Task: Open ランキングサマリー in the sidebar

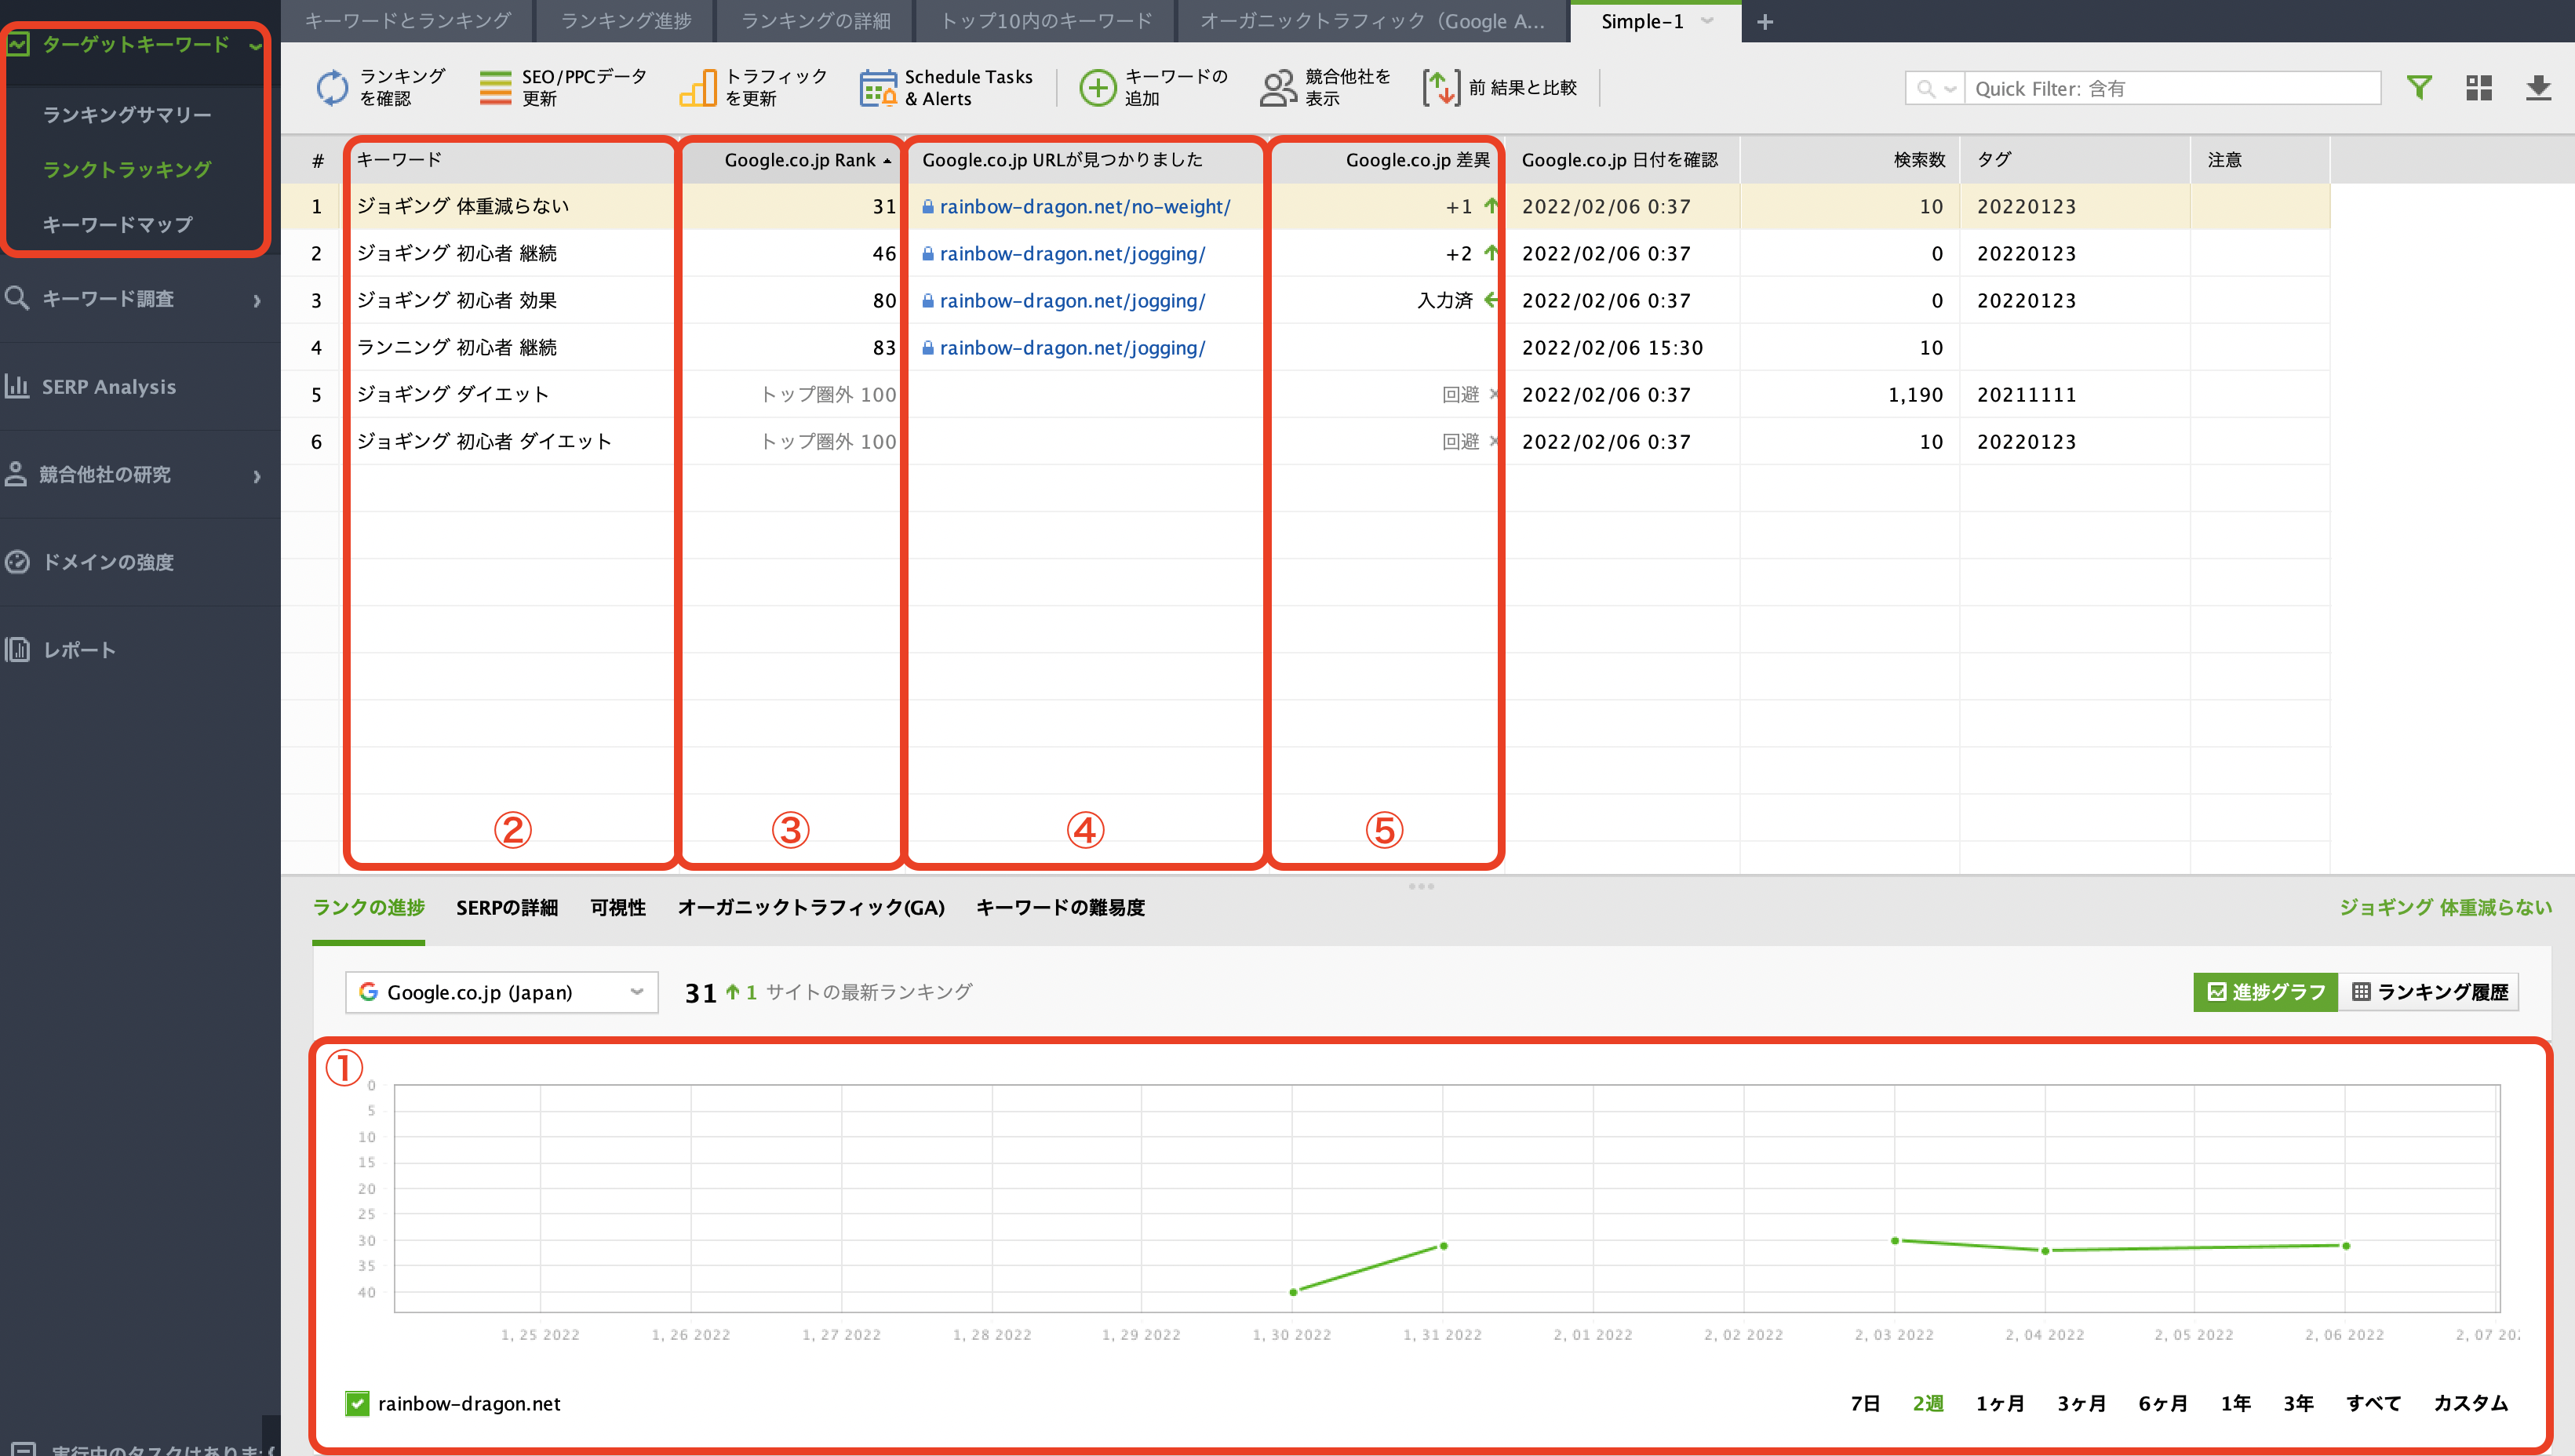Action: 127,115
